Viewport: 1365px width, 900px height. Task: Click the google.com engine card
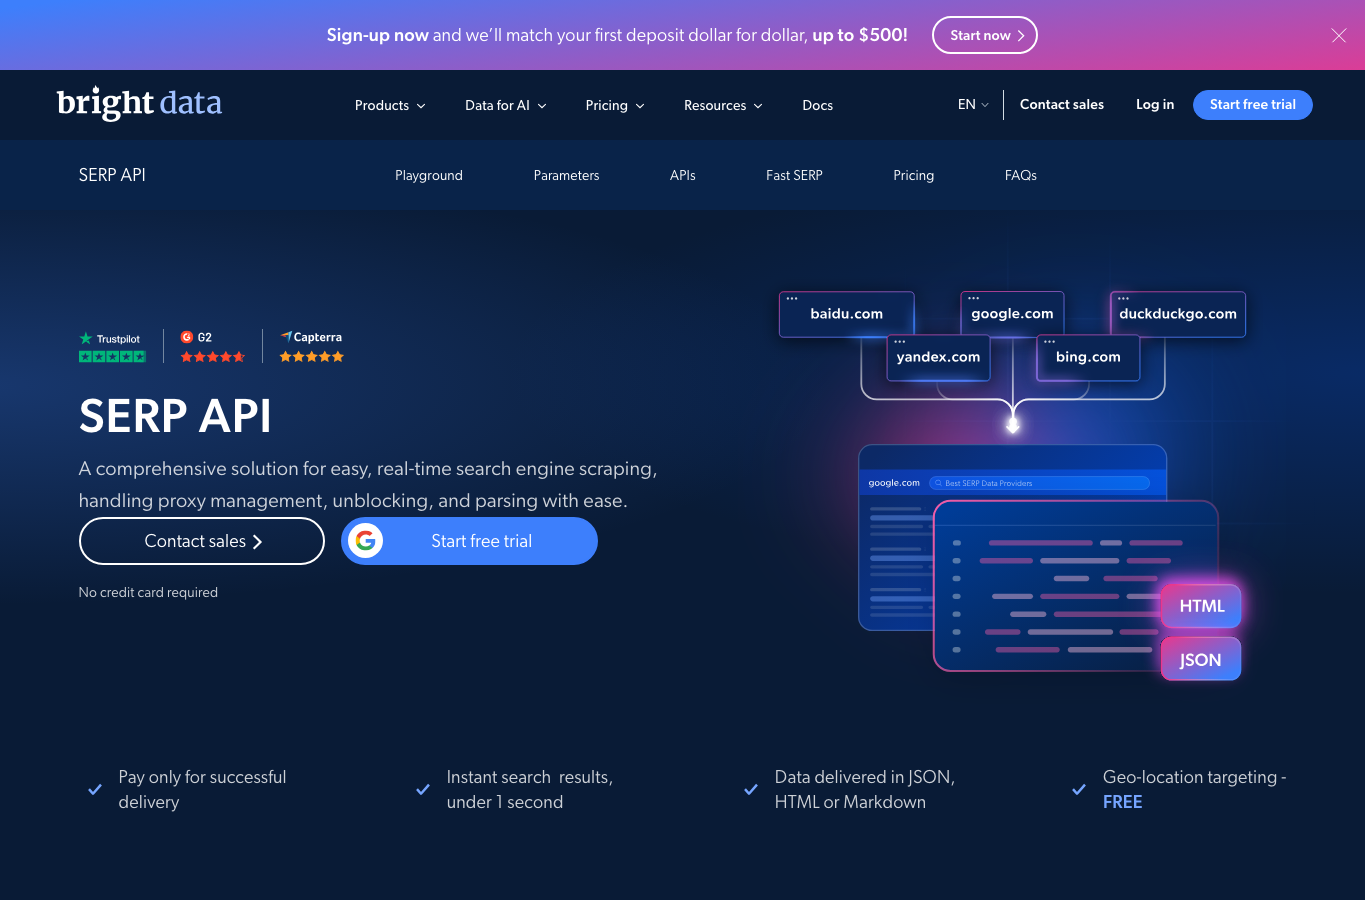tap(1012, 314)
